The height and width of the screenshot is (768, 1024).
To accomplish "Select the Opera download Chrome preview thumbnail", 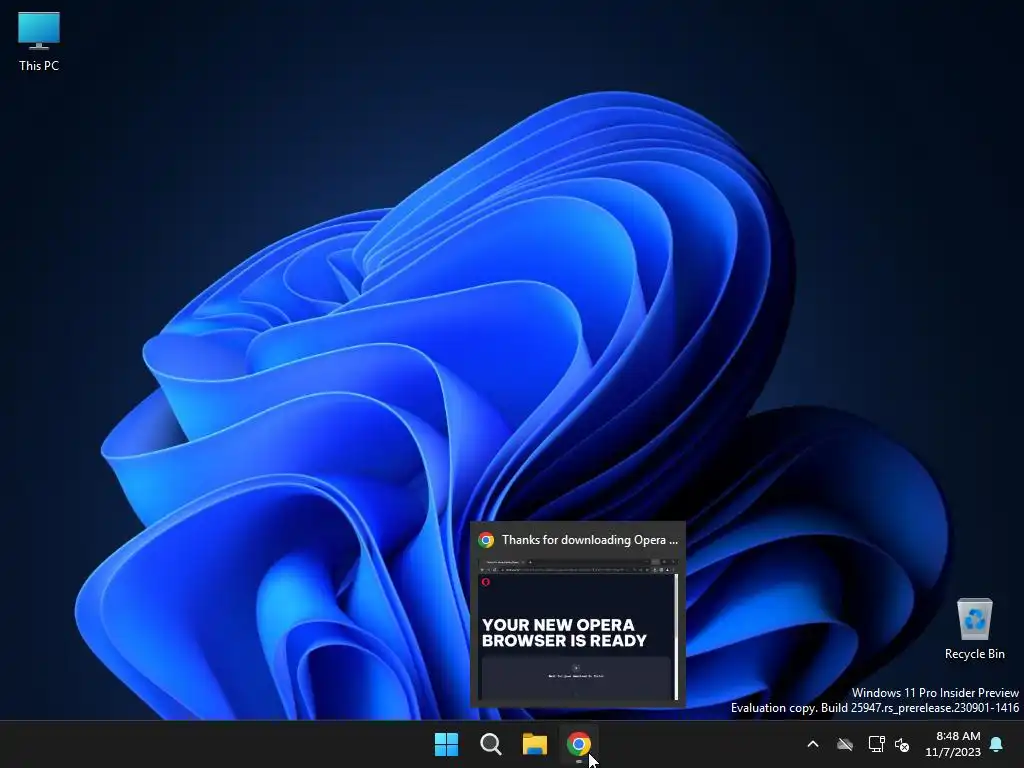I will [x=579, y=628].
